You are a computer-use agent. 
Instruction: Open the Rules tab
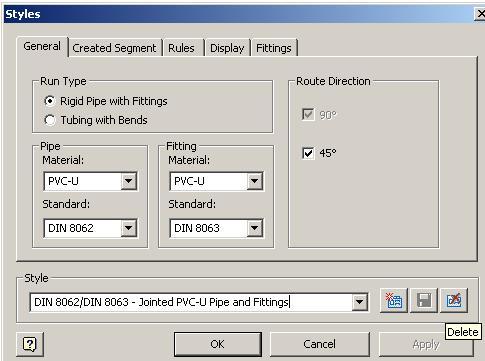(181, 48)
